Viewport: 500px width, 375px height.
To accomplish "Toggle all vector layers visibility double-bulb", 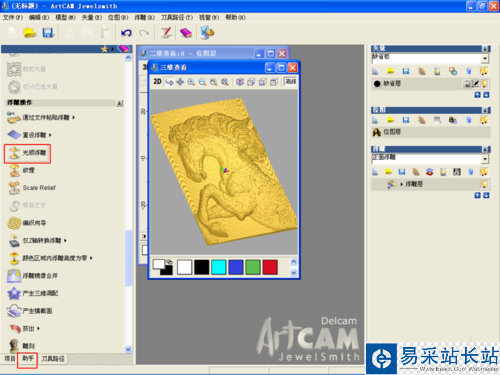I will click(x=484, y=71).
